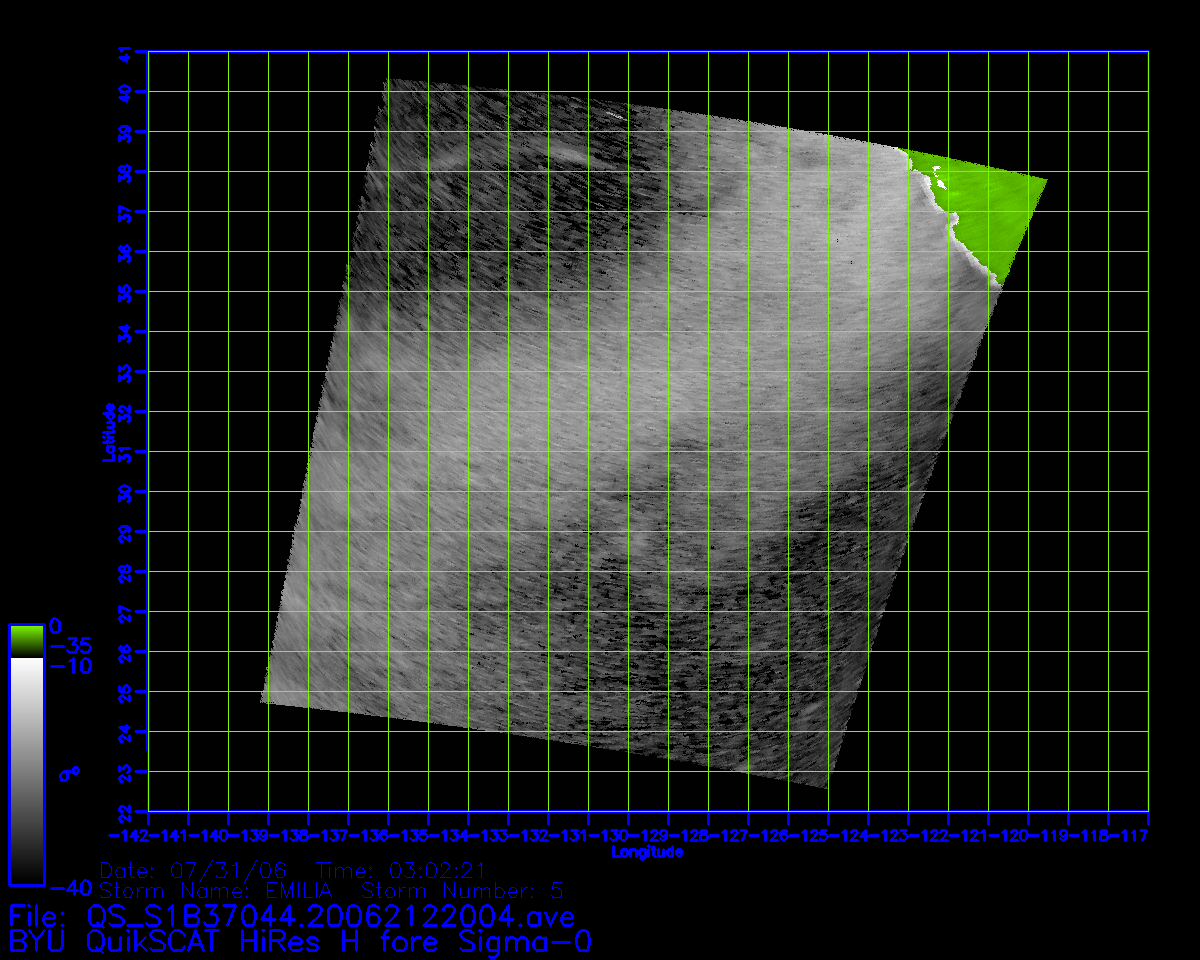Click the Longitude axis title
Screen dimensions: 1200x960
[x=647, y=852]
